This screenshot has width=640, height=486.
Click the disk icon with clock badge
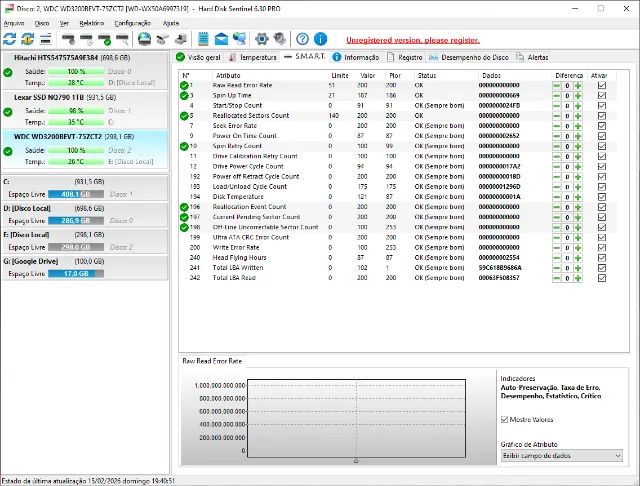click(x=87, y=39)
